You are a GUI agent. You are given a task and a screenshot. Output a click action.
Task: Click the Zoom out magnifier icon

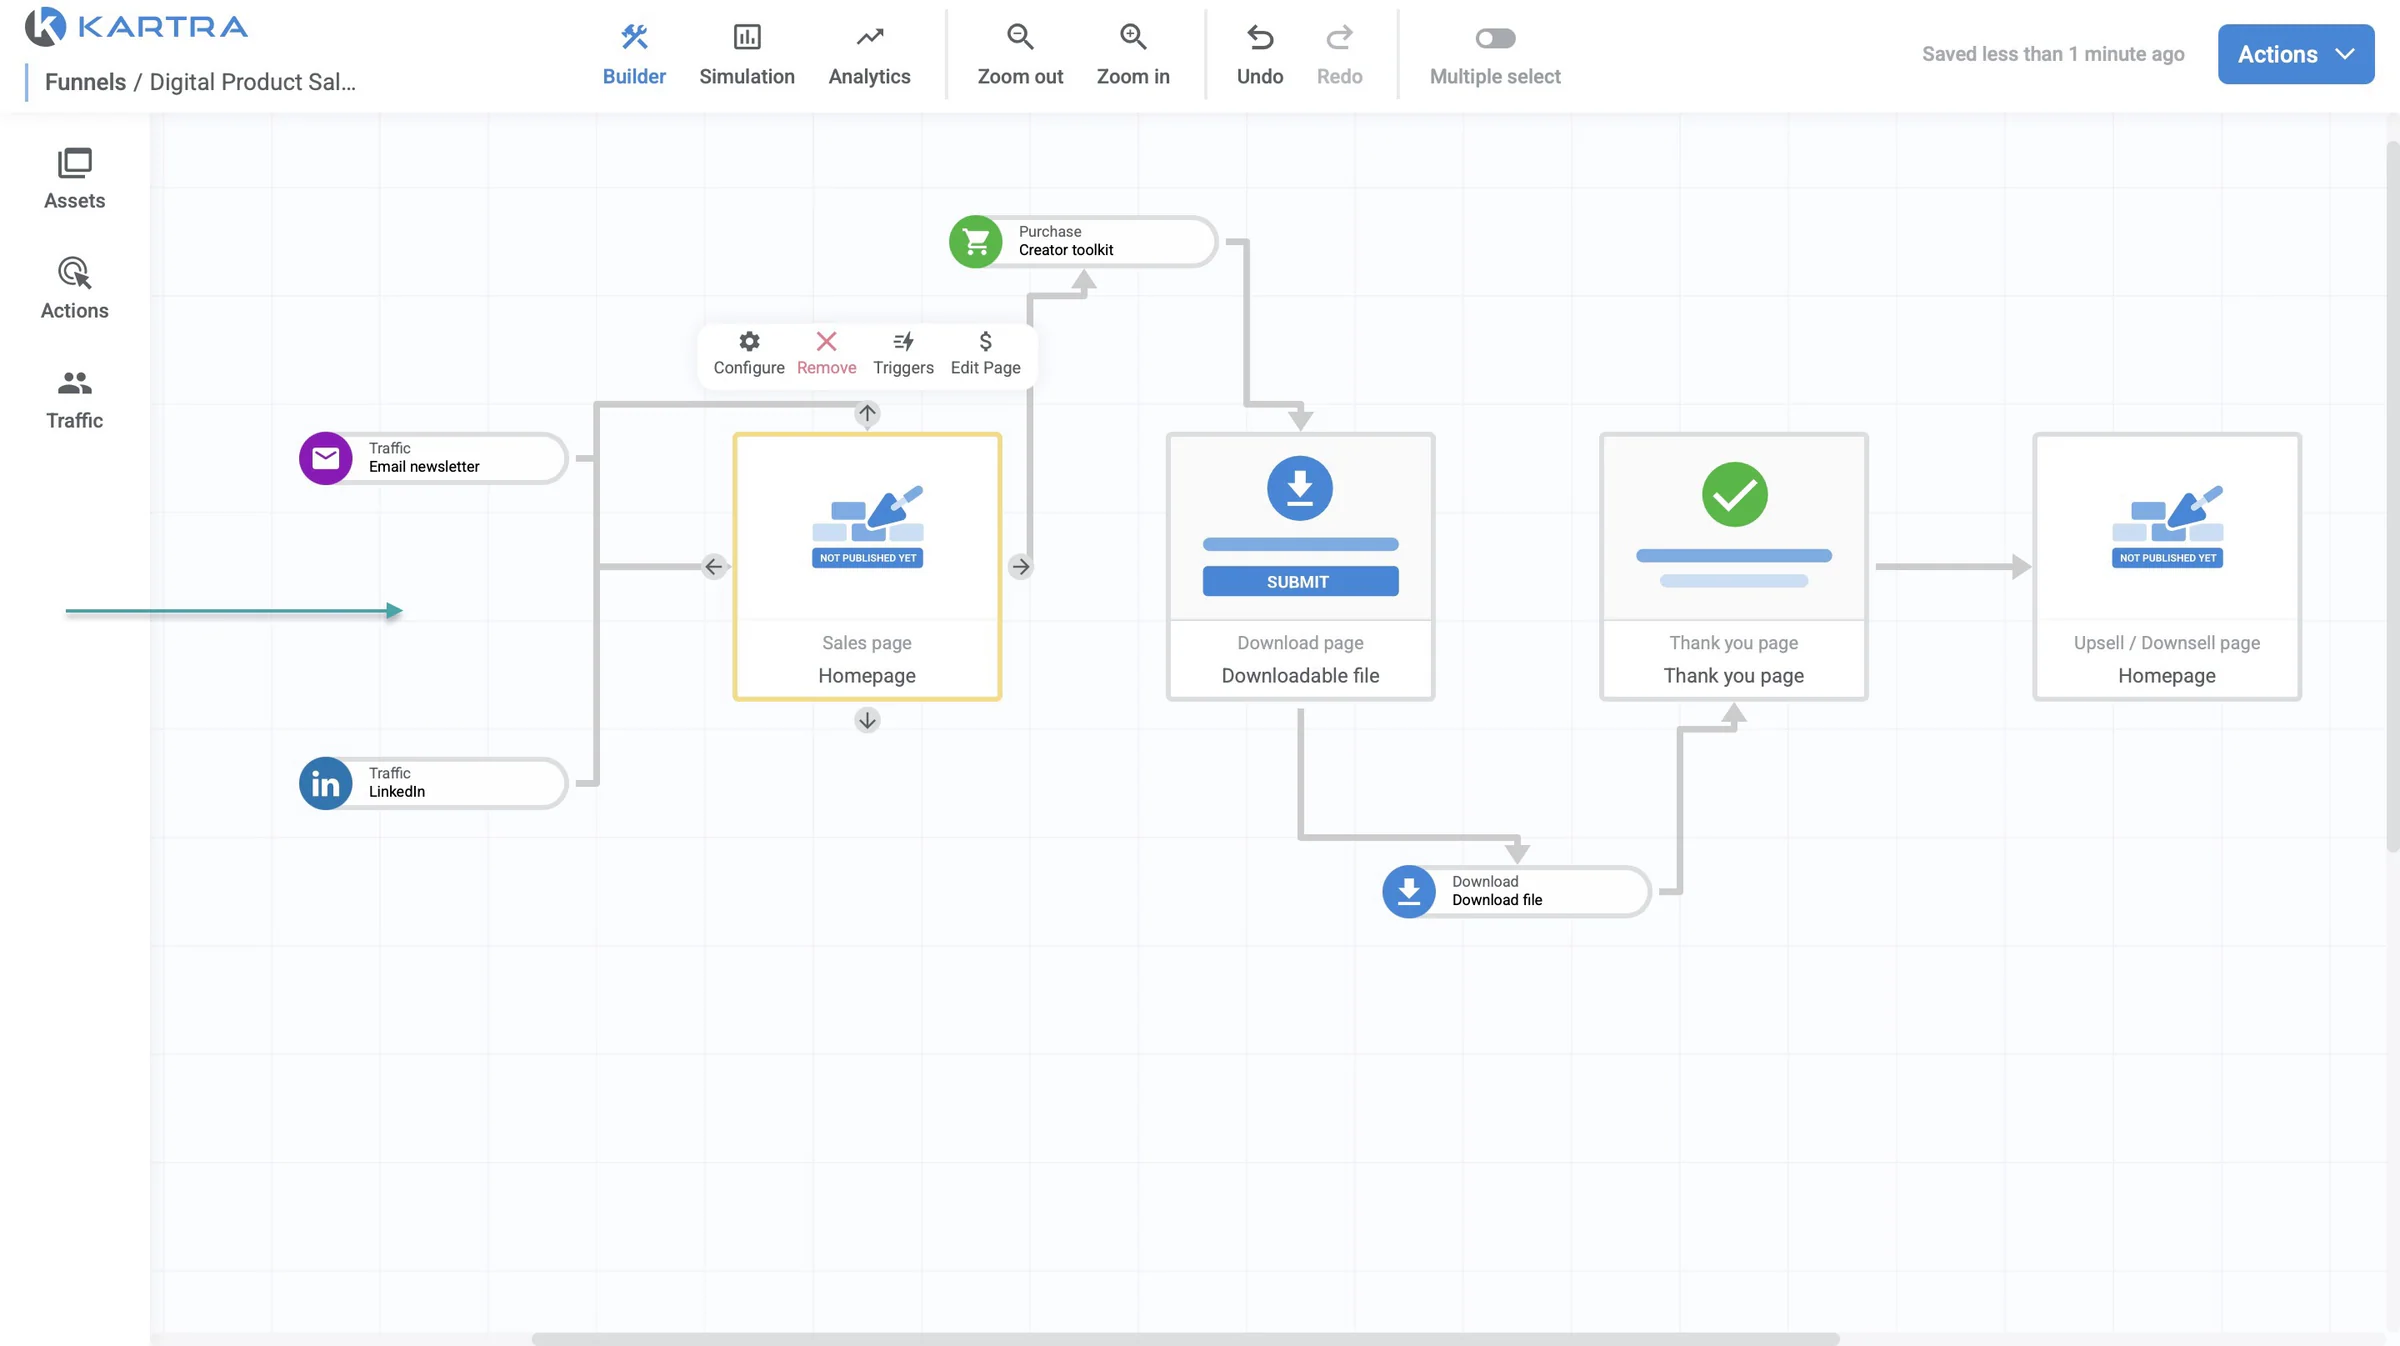point(1020,38)
